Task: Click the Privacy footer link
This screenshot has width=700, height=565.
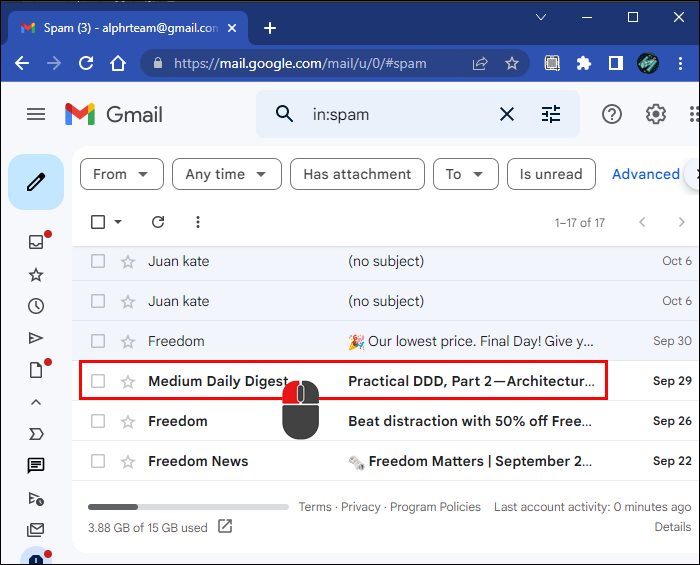Action: click(x=360, y=507)
